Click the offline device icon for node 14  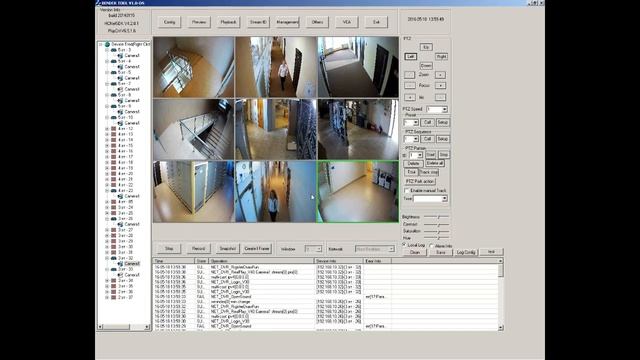[114, 140]
